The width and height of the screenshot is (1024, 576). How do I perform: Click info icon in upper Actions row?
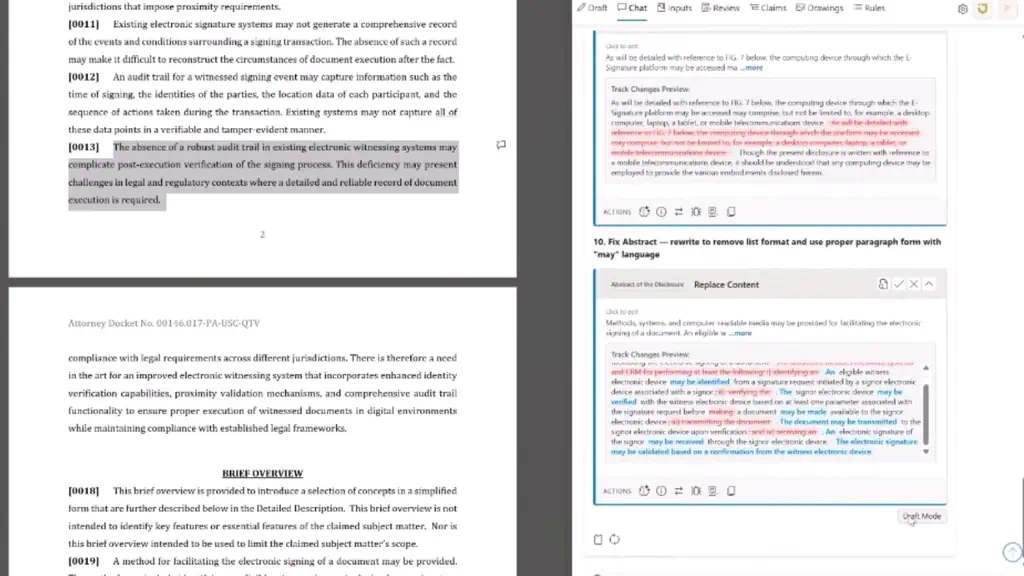point(661,212)
